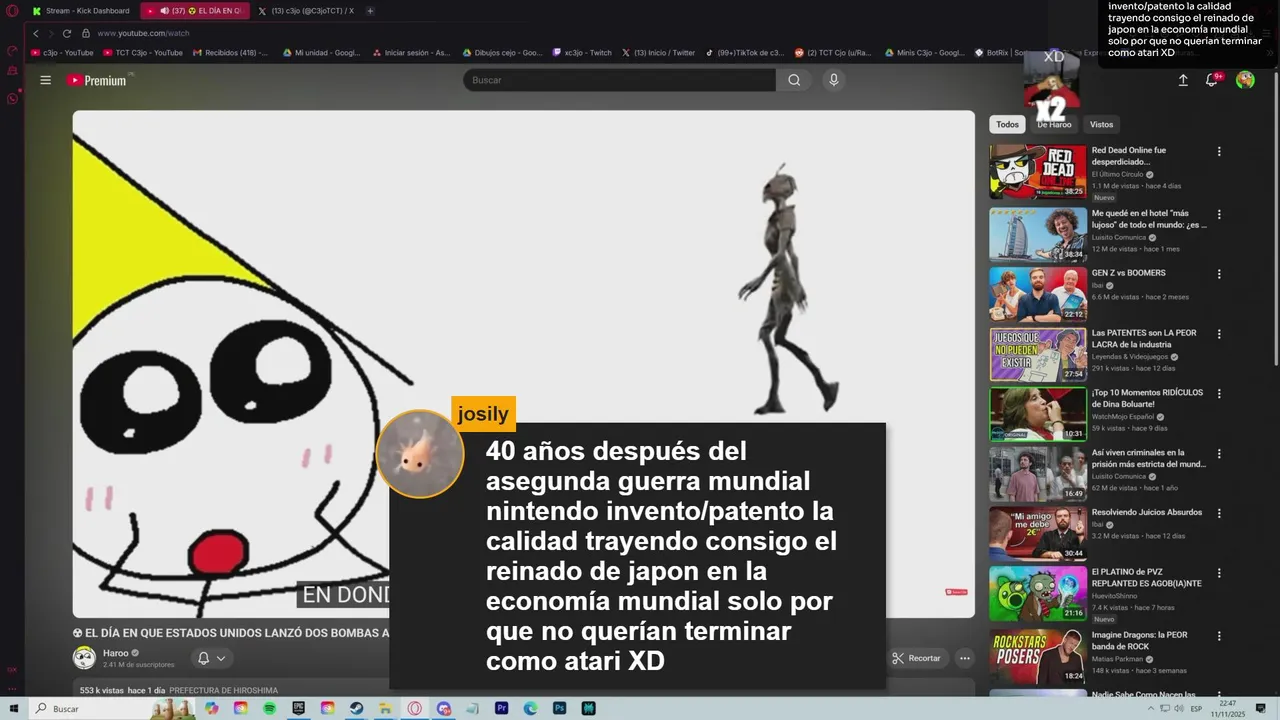Screen dimensions: 1280x720
Task: Click the YouTube search magnifier button
Action: pos(794,80)
